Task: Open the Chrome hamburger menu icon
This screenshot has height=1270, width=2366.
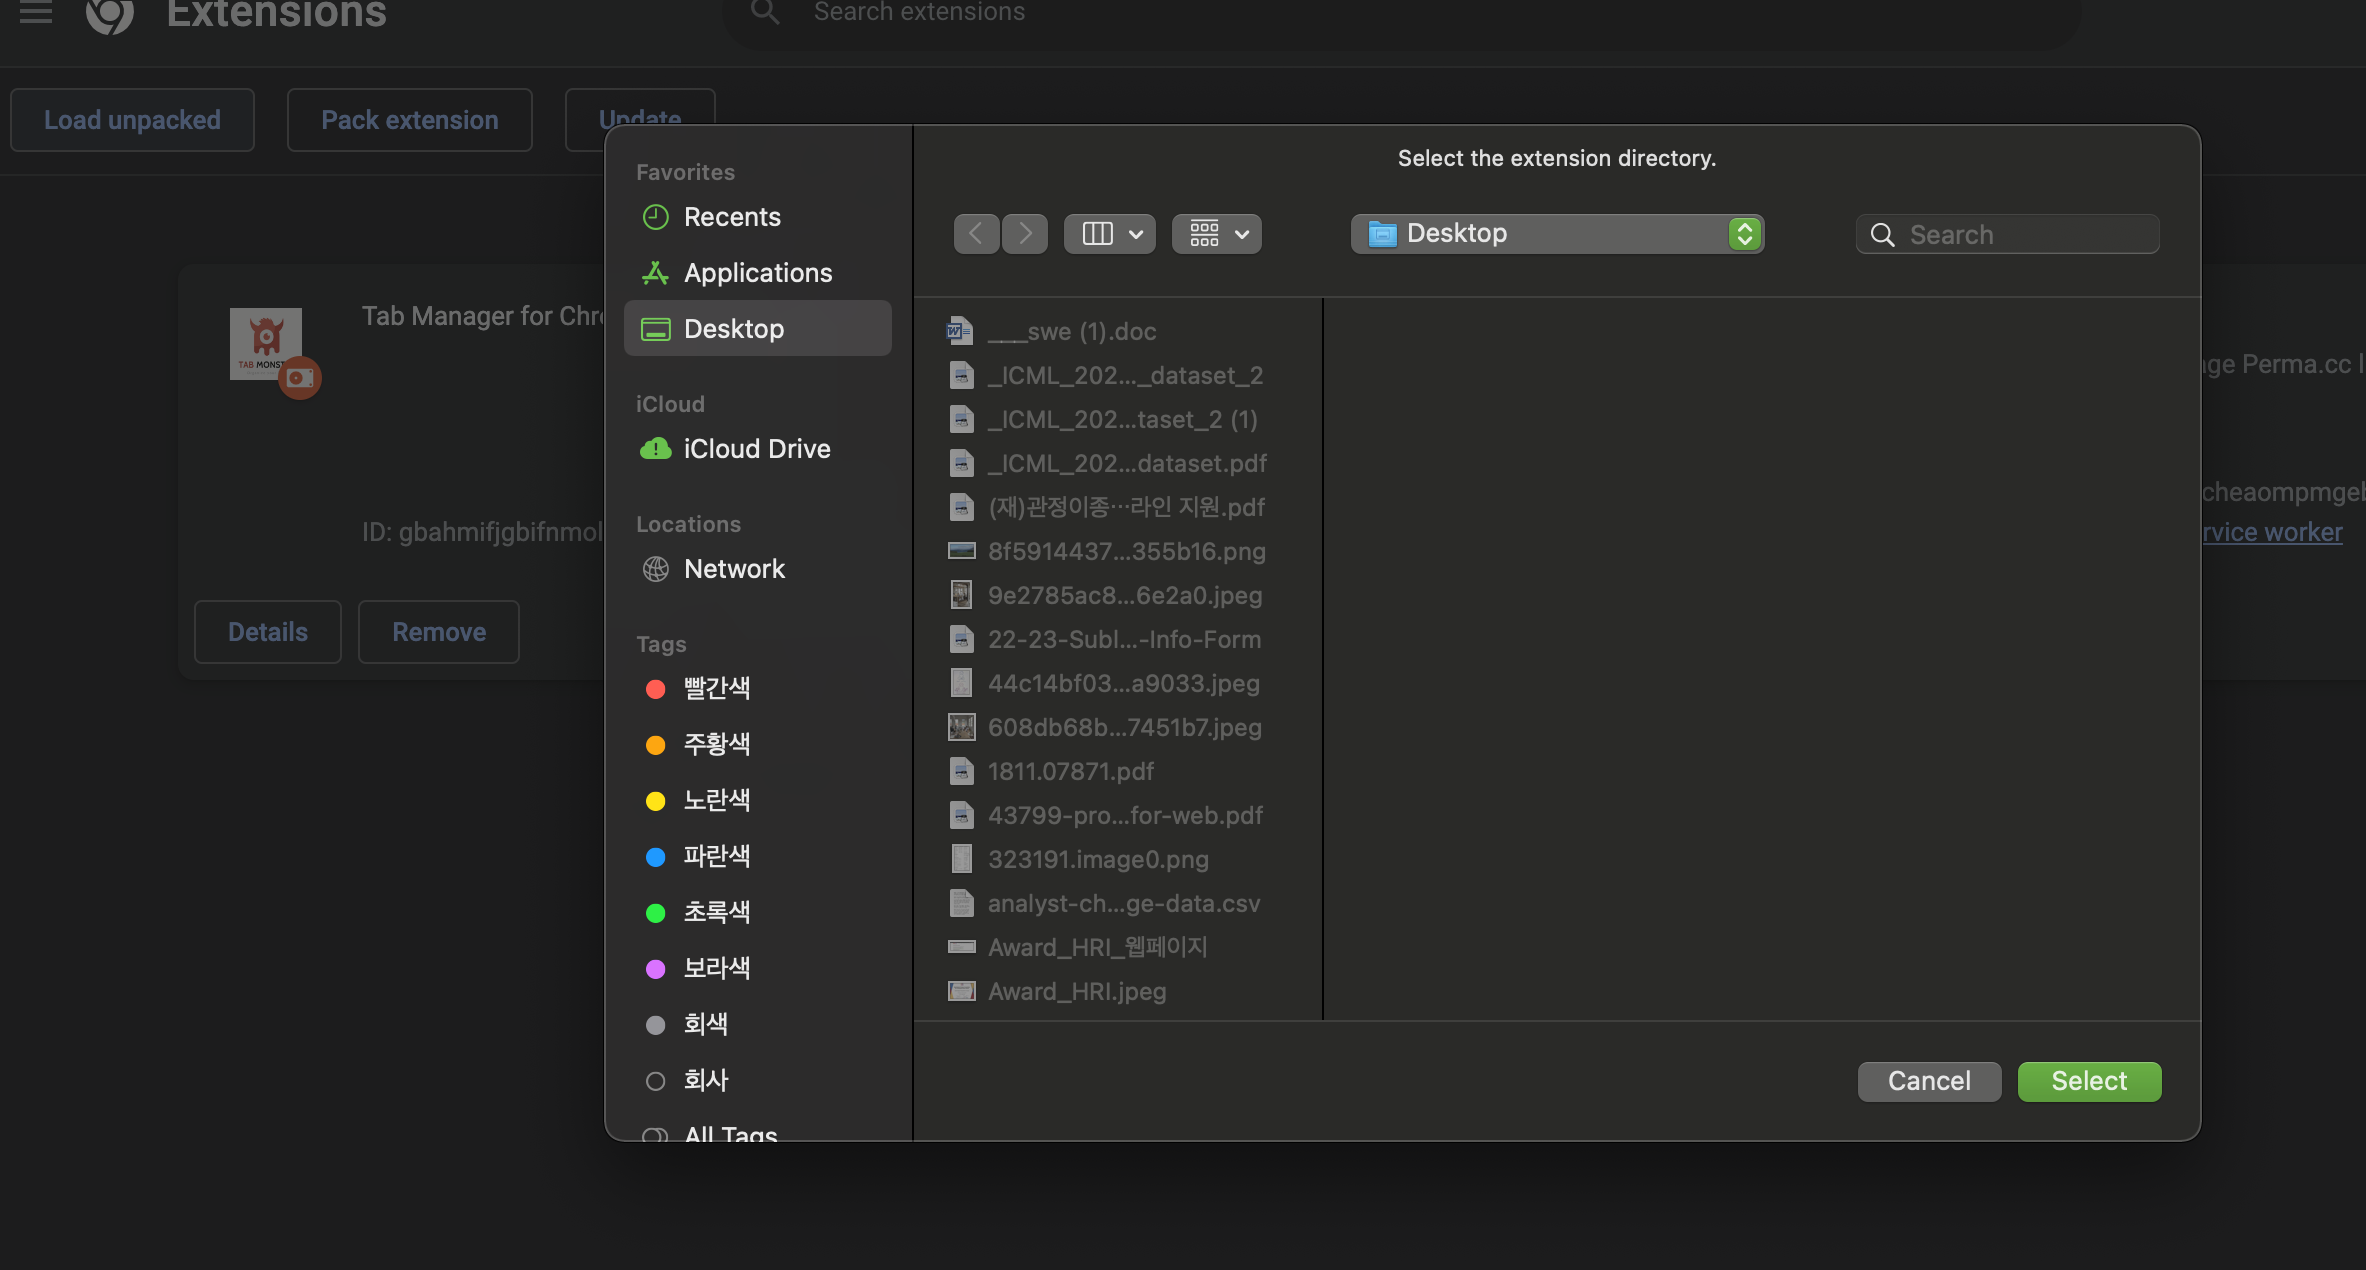Action: pyautogui.click(x=36, y=13)
